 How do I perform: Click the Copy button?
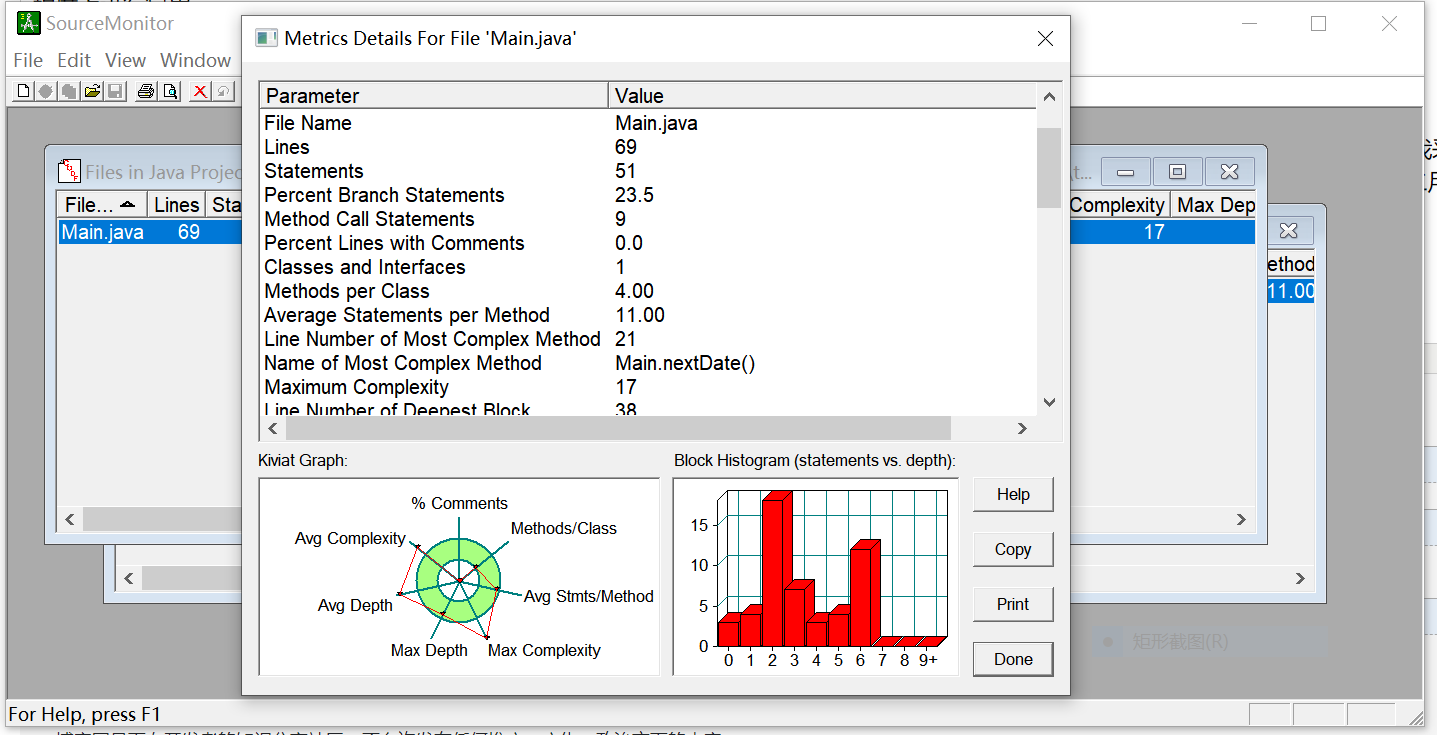[x=1013, y=550]
